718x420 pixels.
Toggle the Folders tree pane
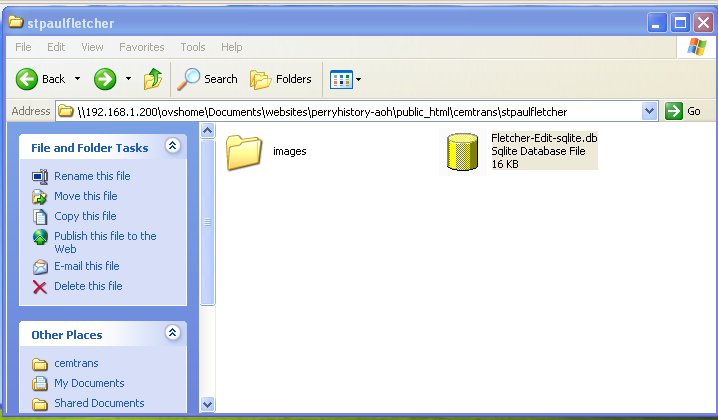[281, 79]
